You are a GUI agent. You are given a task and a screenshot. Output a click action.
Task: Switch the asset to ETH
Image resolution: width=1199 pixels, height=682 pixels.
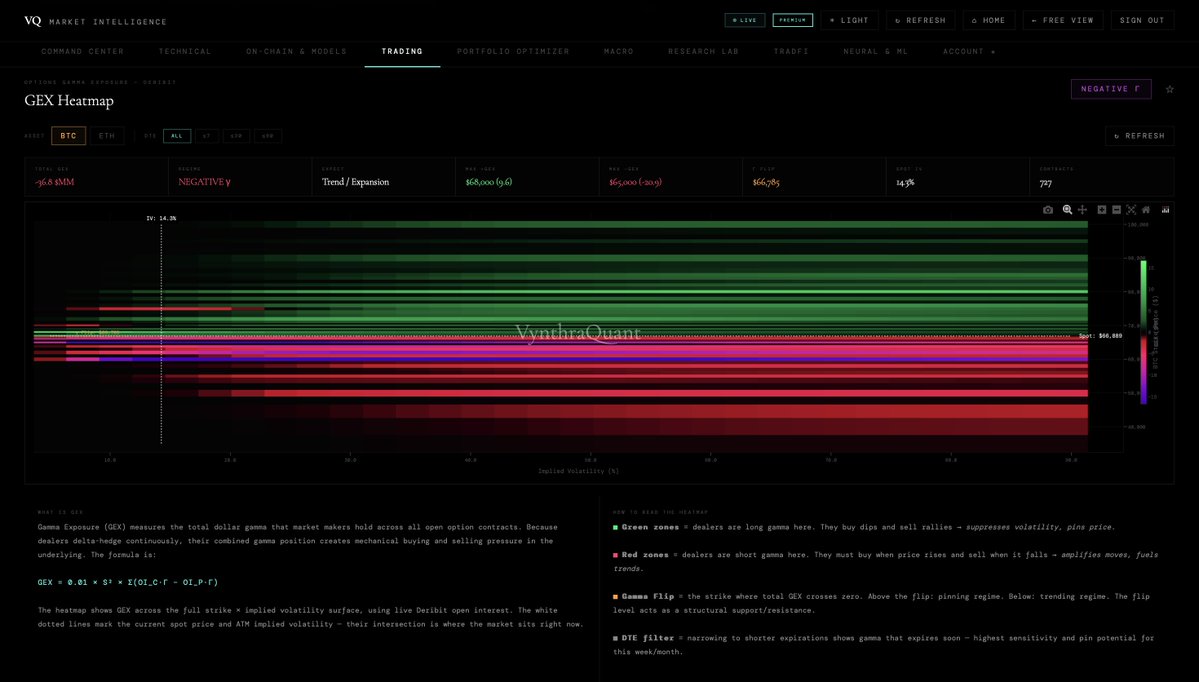[x=106, y=136]
